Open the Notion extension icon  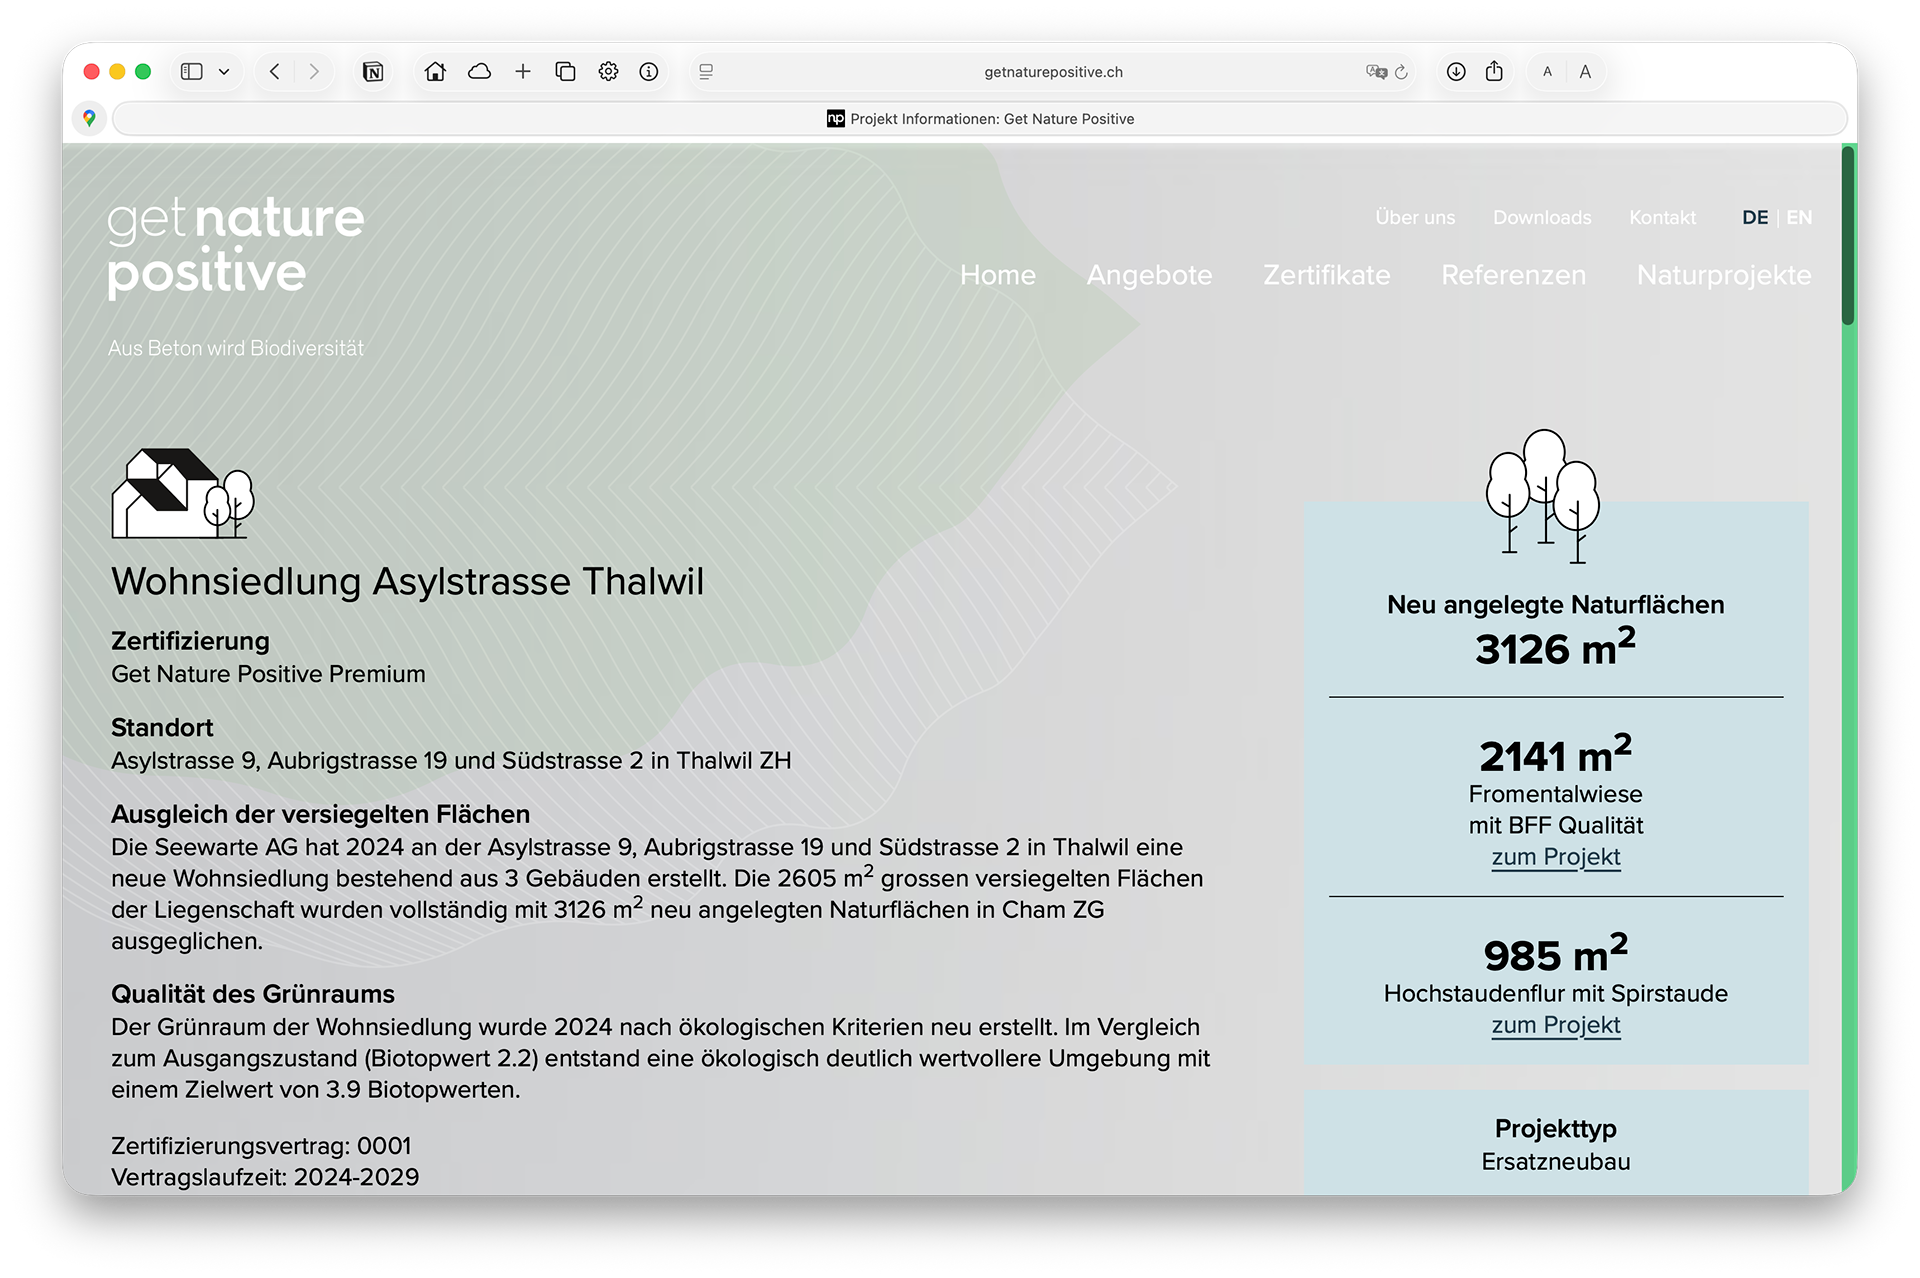(x=373, y=71)
